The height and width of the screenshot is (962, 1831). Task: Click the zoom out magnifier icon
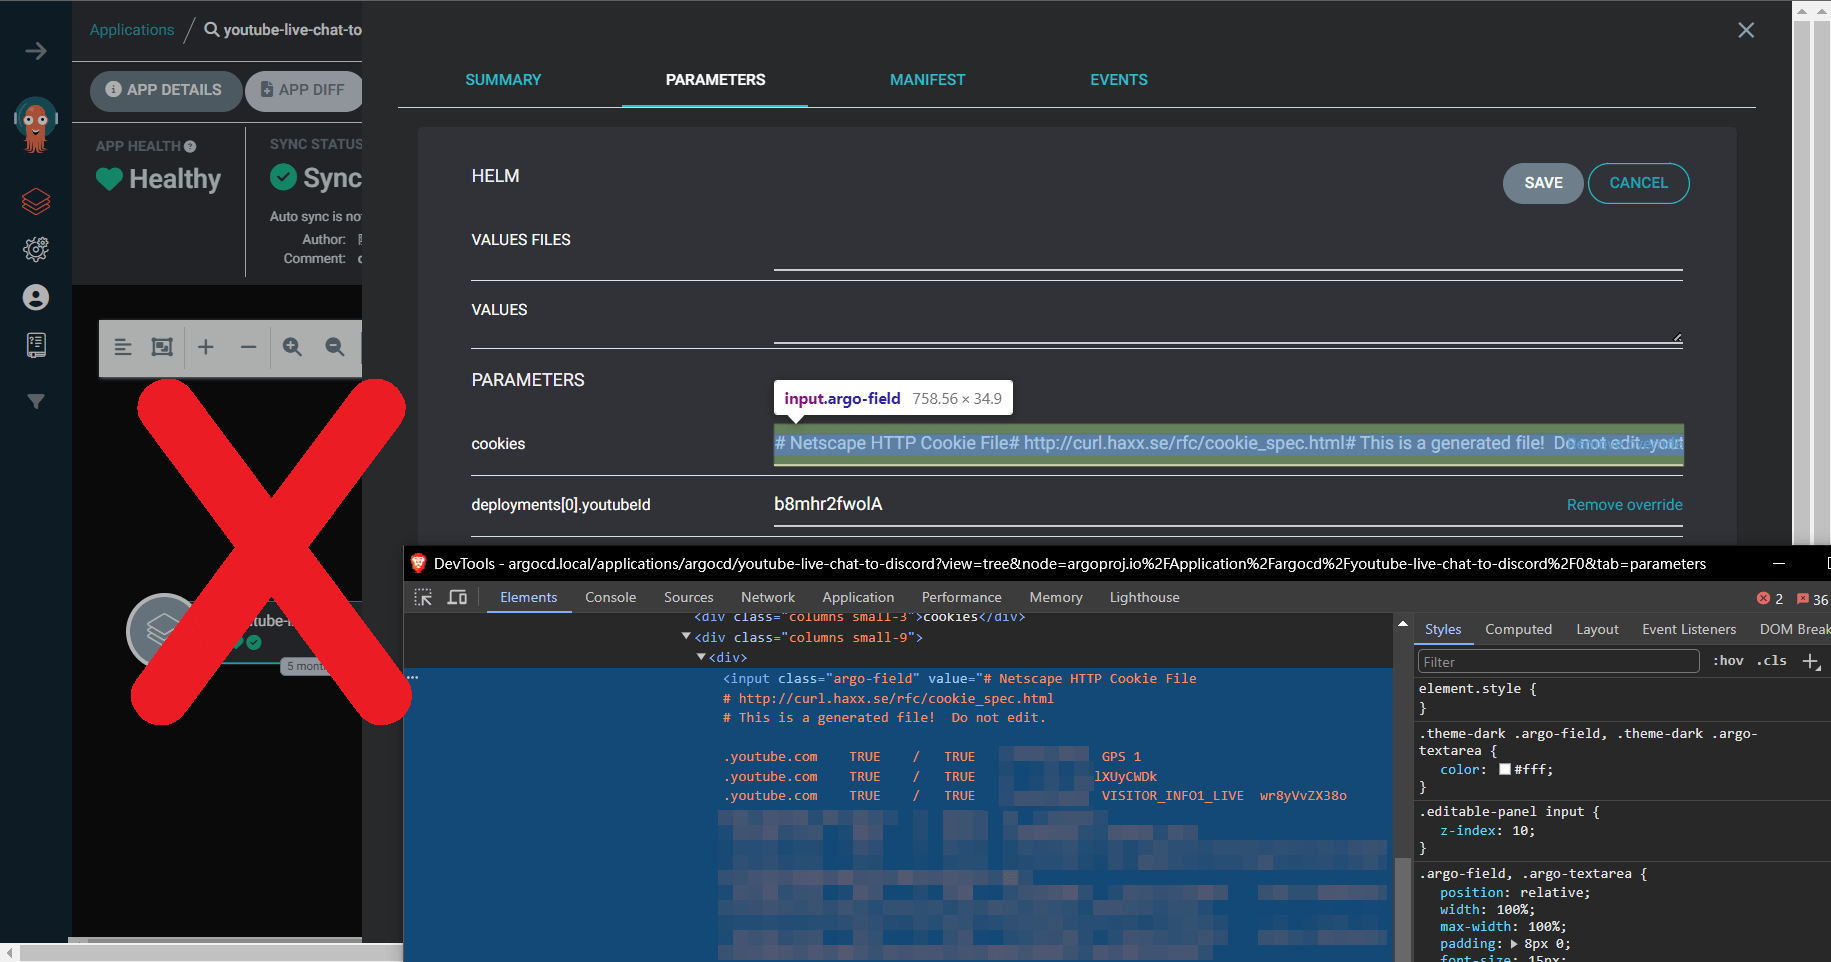point(335,347)
